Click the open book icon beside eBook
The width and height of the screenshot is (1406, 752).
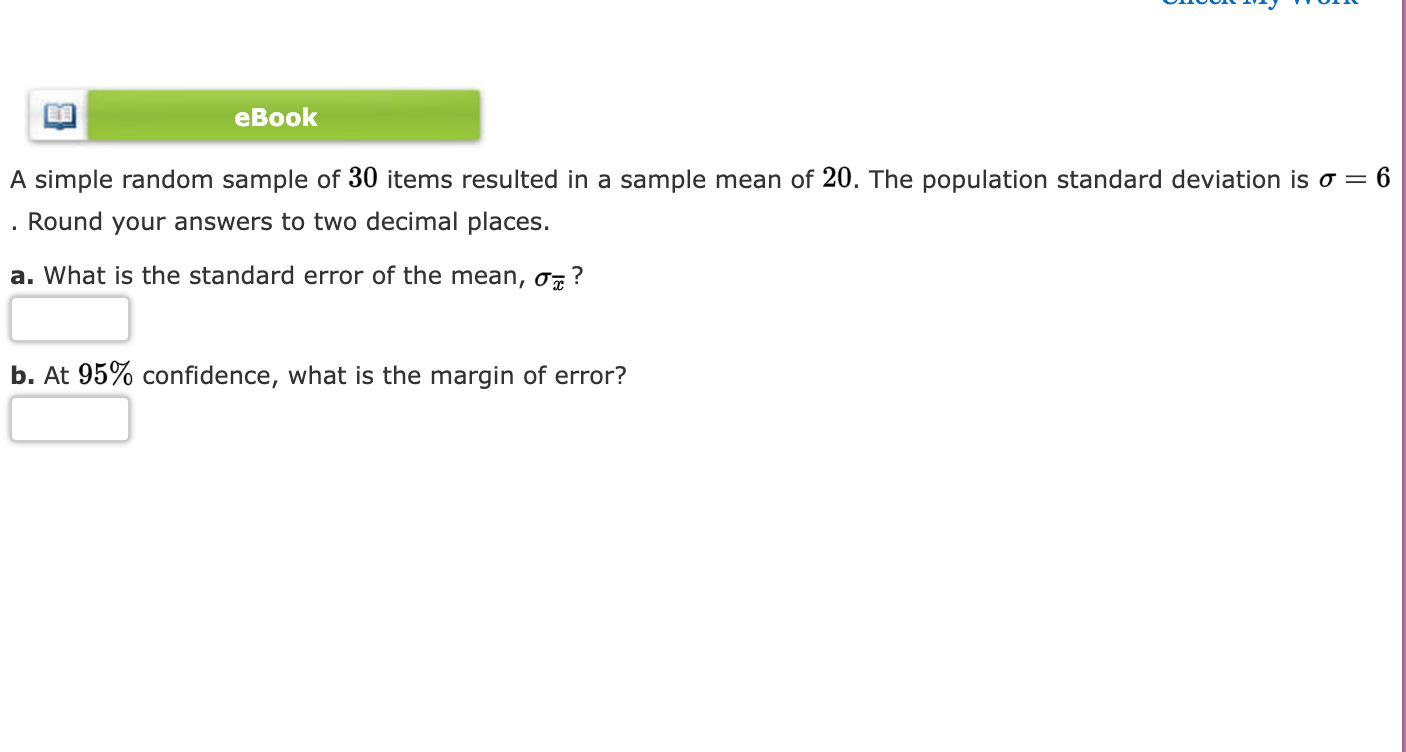click(57, 115)
